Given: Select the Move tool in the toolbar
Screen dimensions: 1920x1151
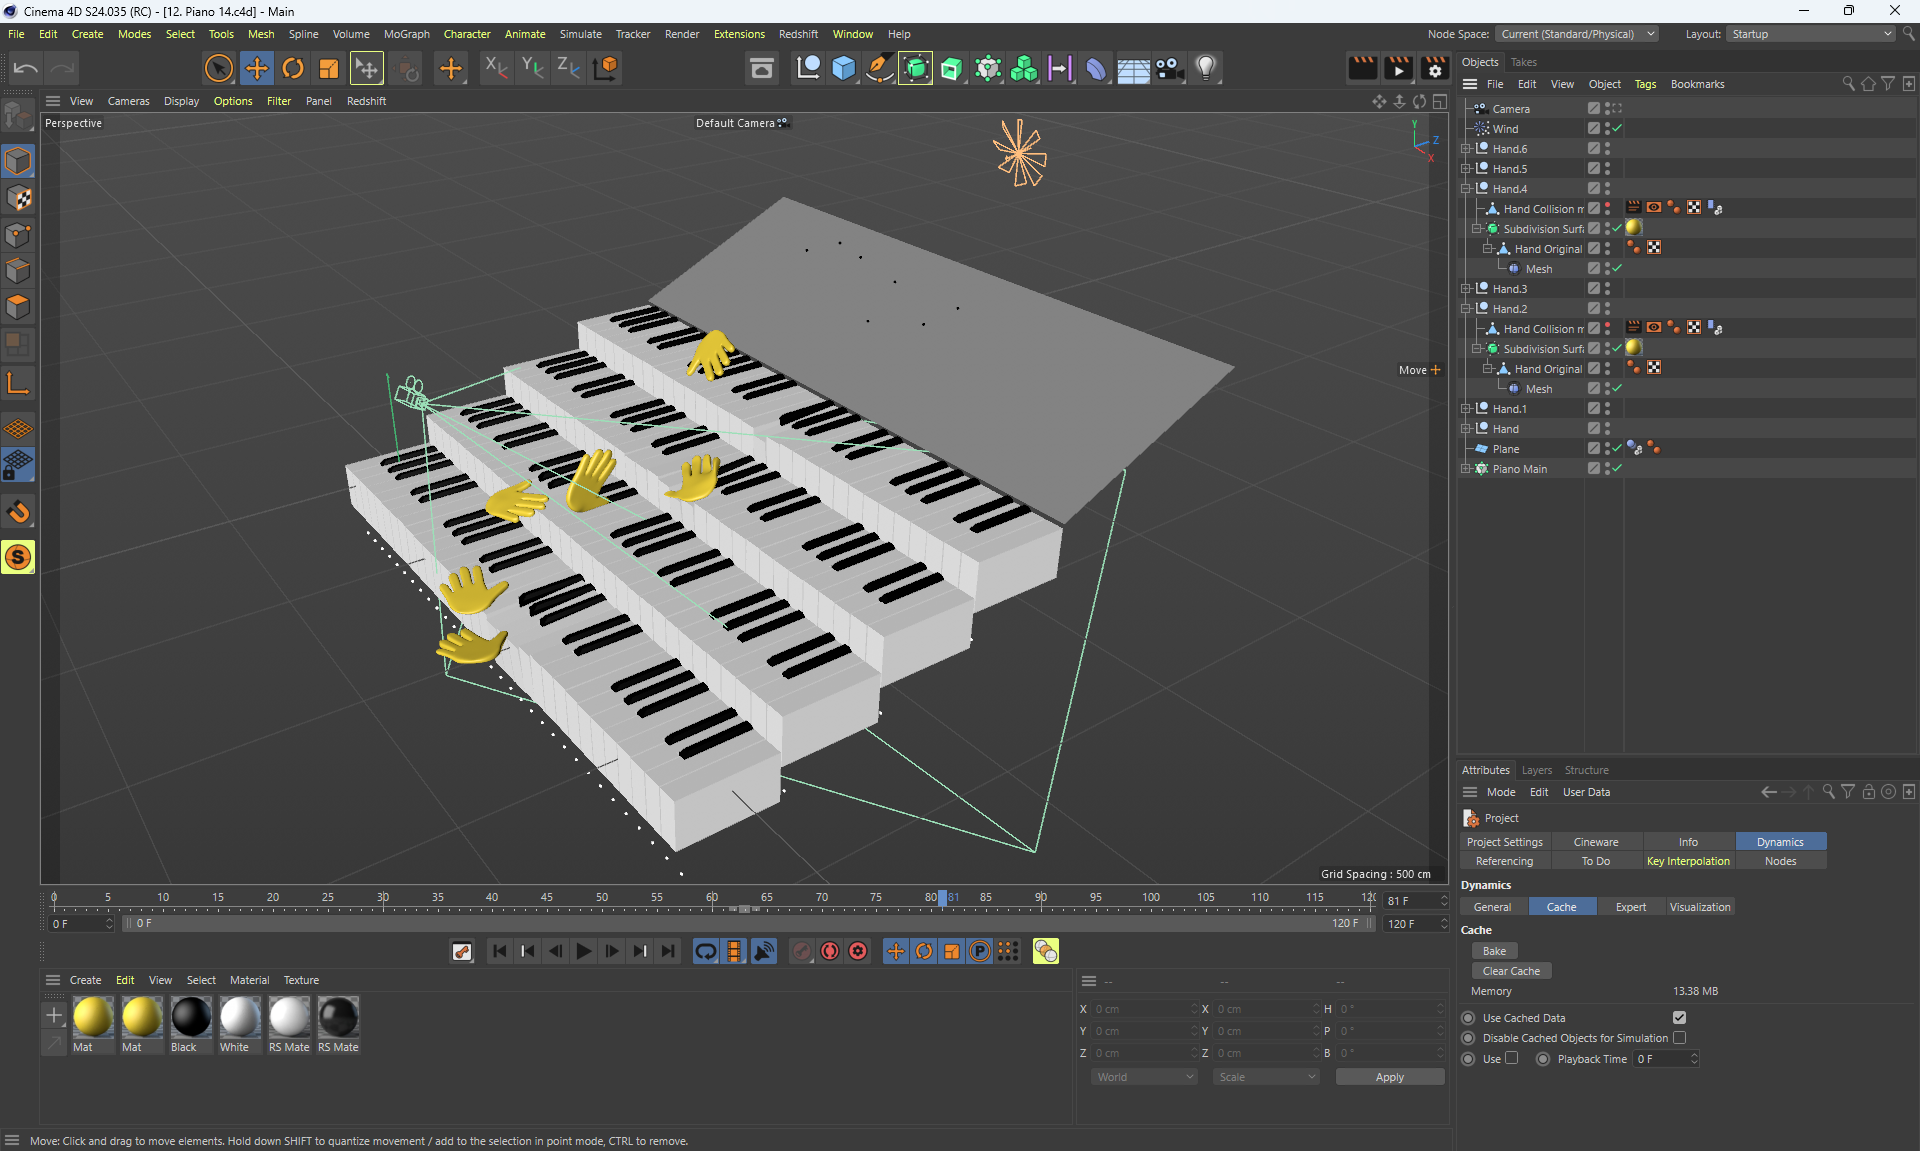Looking at the screenshot, I should click(257, 68).
